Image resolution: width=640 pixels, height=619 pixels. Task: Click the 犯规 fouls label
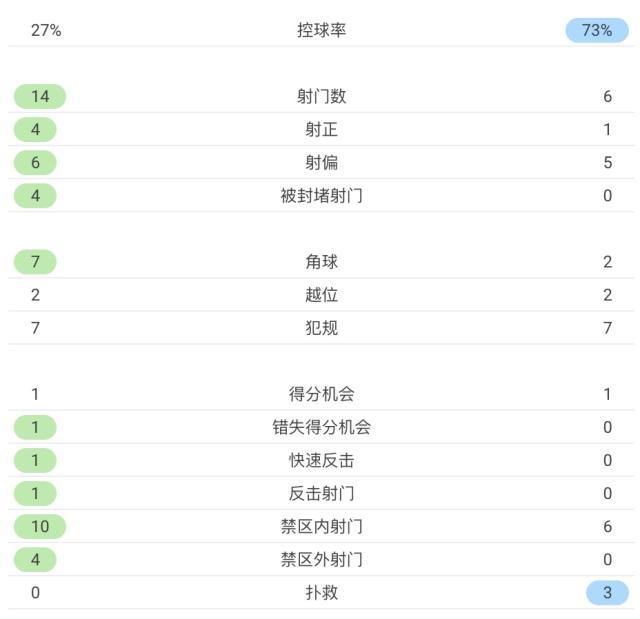(321, 327)
